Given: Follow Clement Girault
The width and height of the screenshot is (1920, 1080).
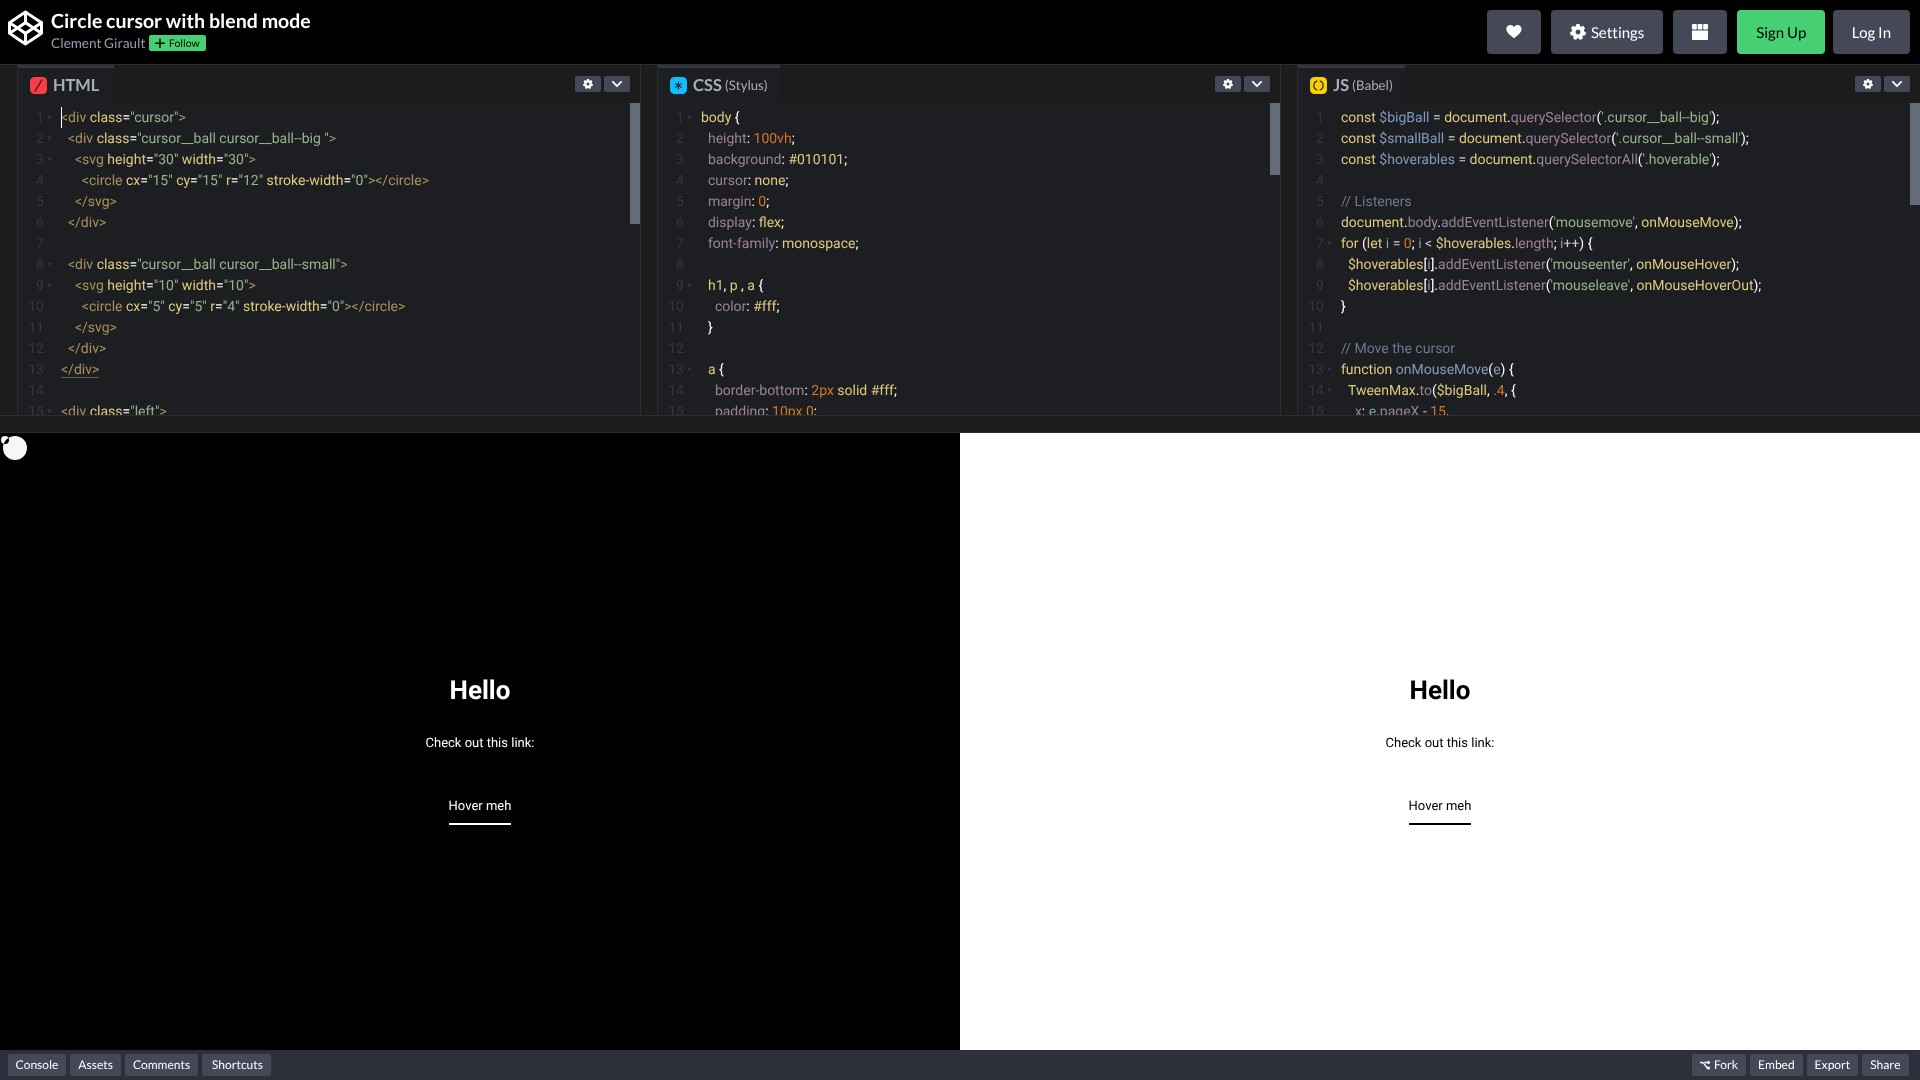Looking at the screenshot, I should click(x=177, y=43).
